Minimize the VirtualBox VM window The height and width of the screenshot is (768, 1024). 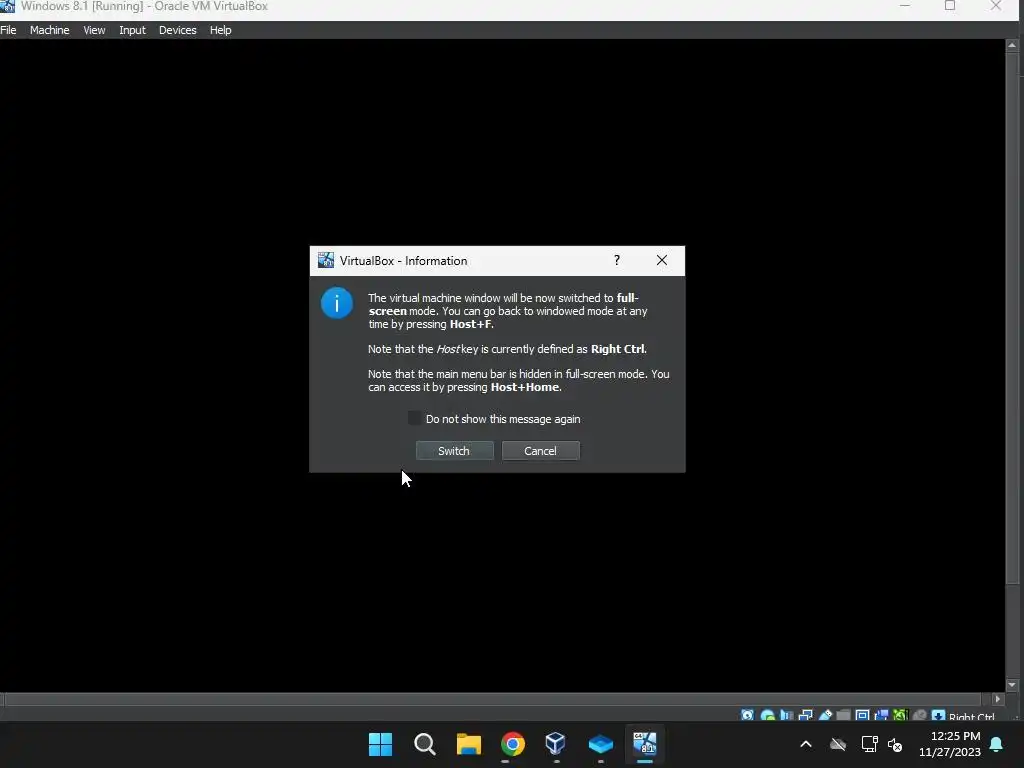pyautogui.click(x=904, y=6)
